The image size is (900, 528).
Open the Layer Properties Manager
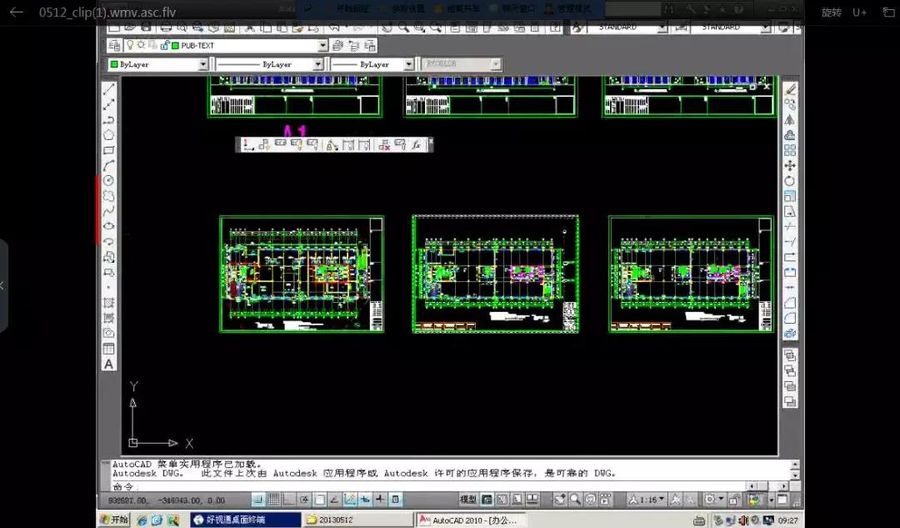(115, 45)
